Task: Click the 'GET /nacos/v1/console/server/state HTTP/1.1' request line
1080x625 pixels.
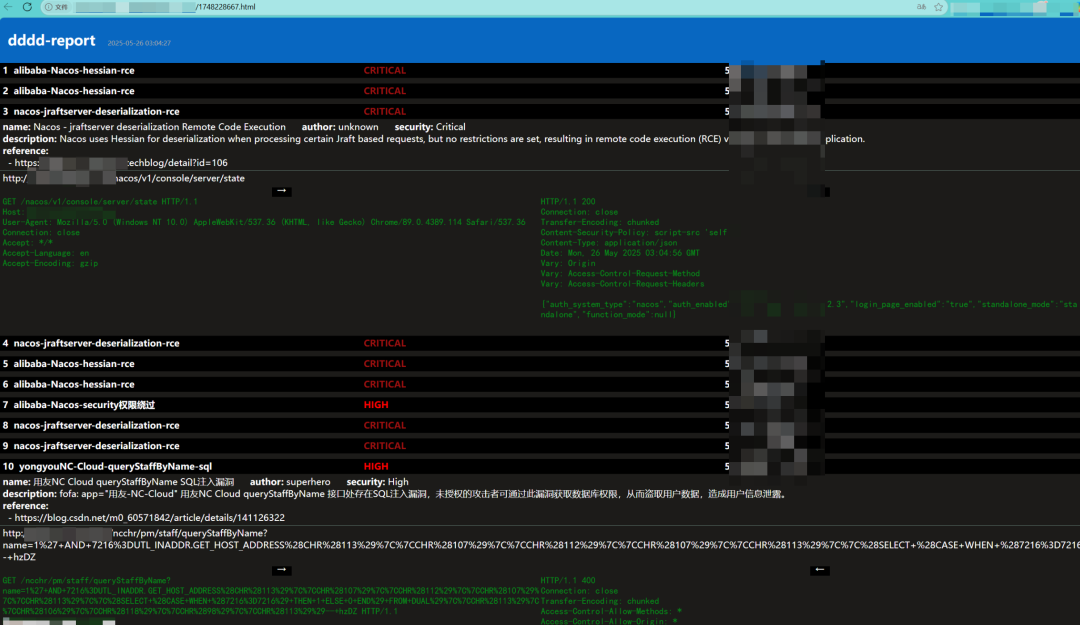Action: [100, 202]
